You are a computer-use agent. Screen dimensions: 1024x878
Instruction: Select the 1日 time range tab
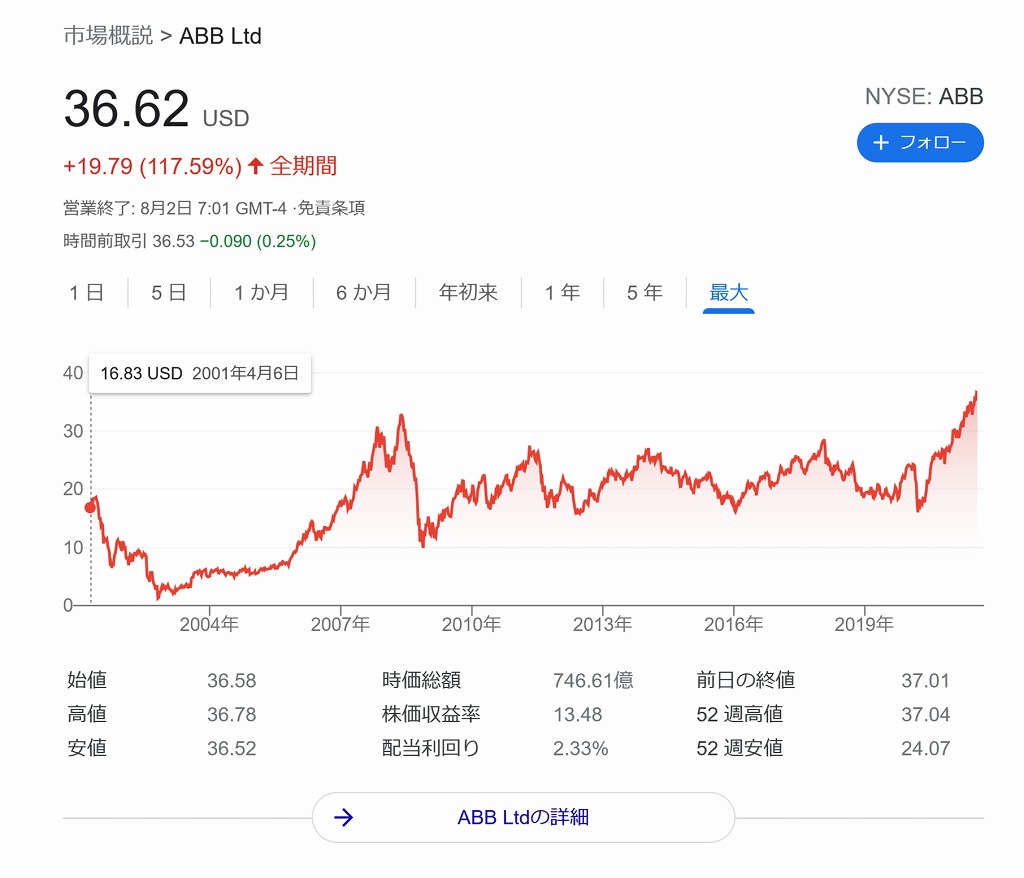pyautogui.click(x=86, y=293)
